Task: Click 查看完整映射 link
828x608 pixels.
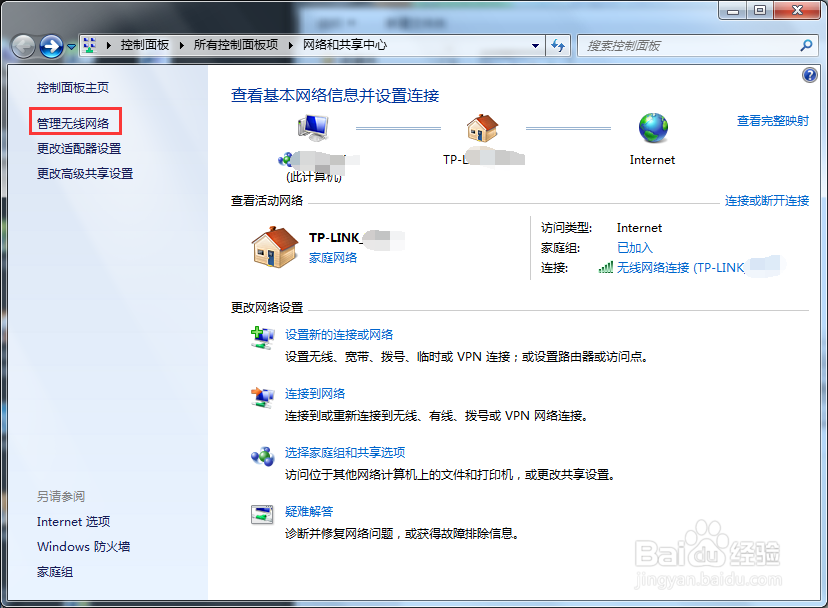Action: [x=773, y=121]
